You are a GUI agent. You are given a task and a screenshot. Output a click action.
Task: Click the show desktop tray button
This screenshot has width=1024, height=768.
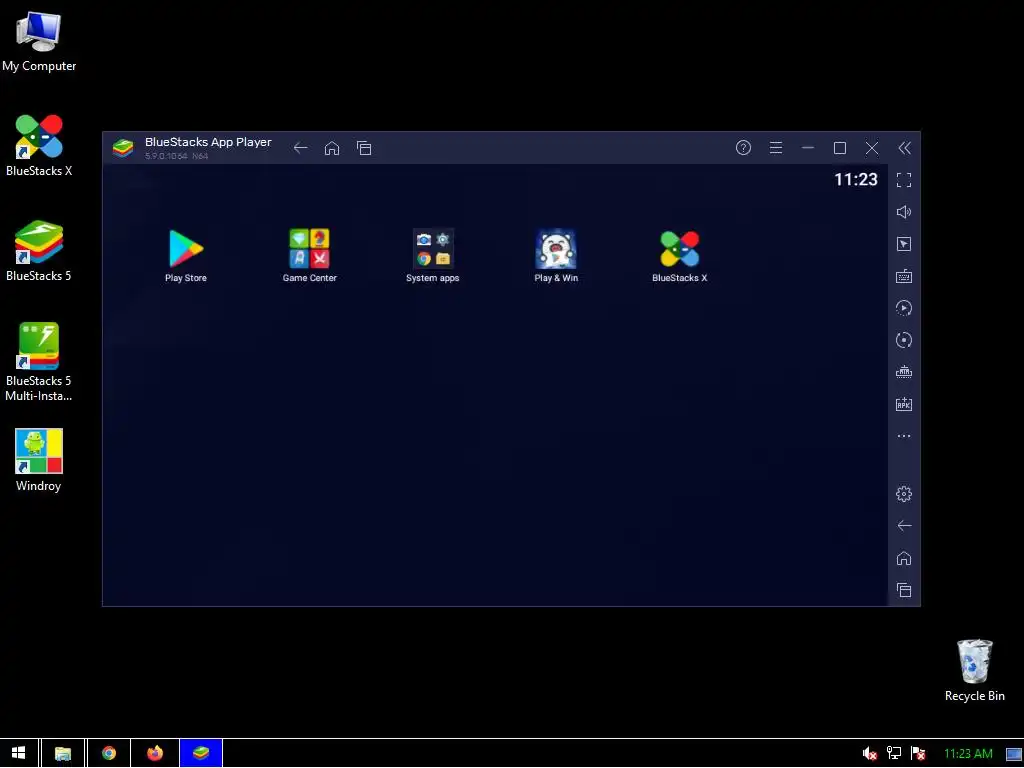tap(1014, 754)
